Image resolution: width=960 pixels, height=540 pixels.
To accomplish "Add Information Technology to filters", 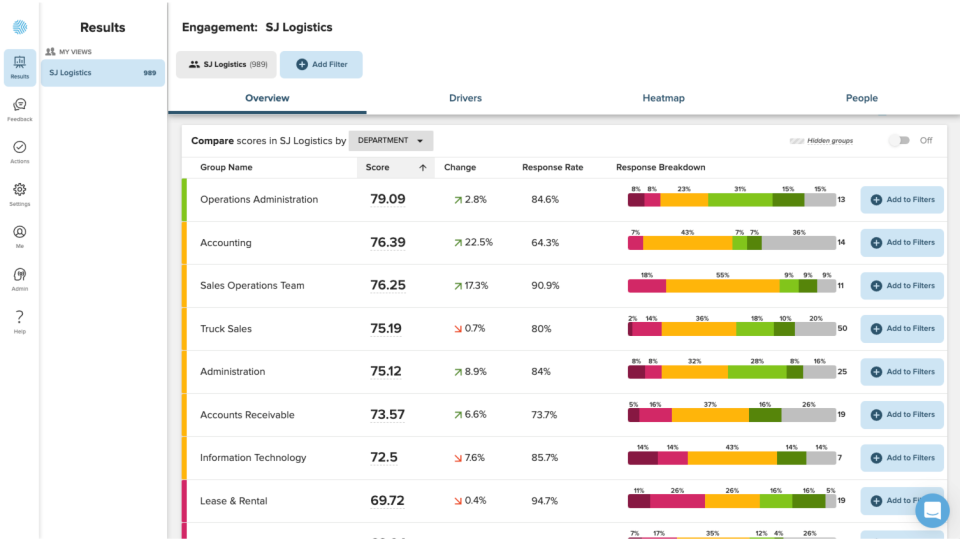I will [902, 458].
